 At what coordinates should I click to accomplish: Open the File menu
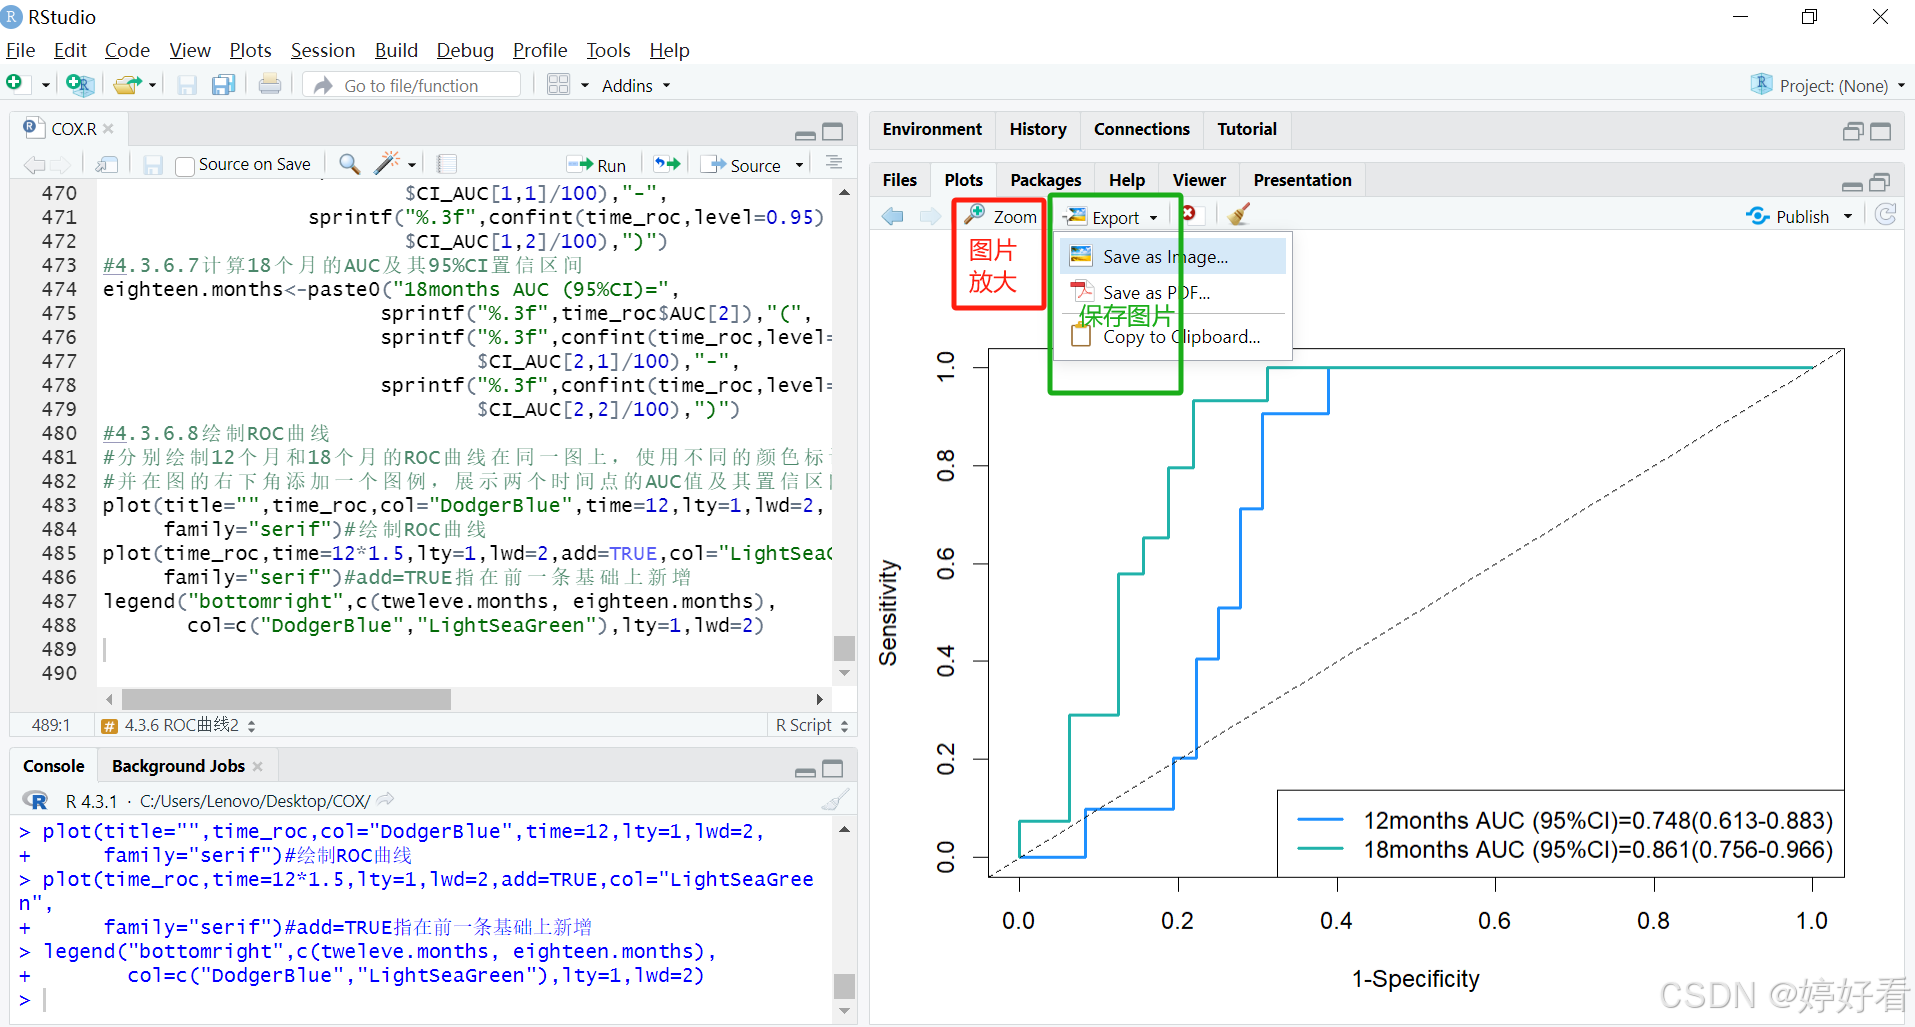pos(21,50)
